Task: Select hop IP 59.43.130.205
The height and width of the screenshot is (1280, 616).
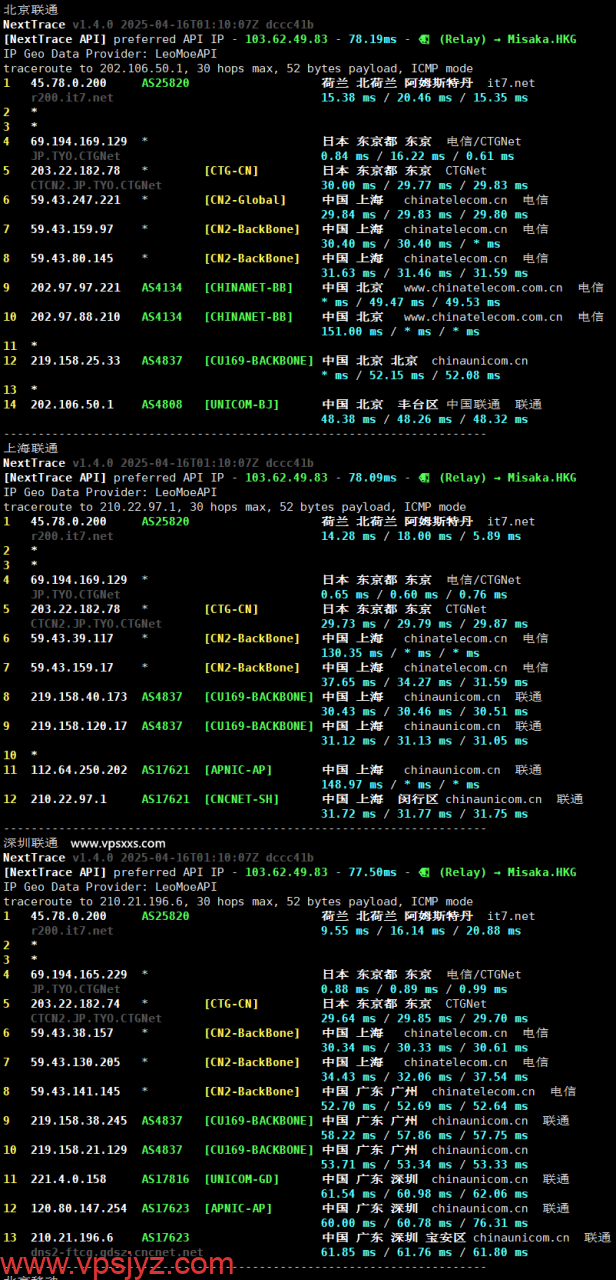Action: pyautogui.click(x=76, y=1062)
